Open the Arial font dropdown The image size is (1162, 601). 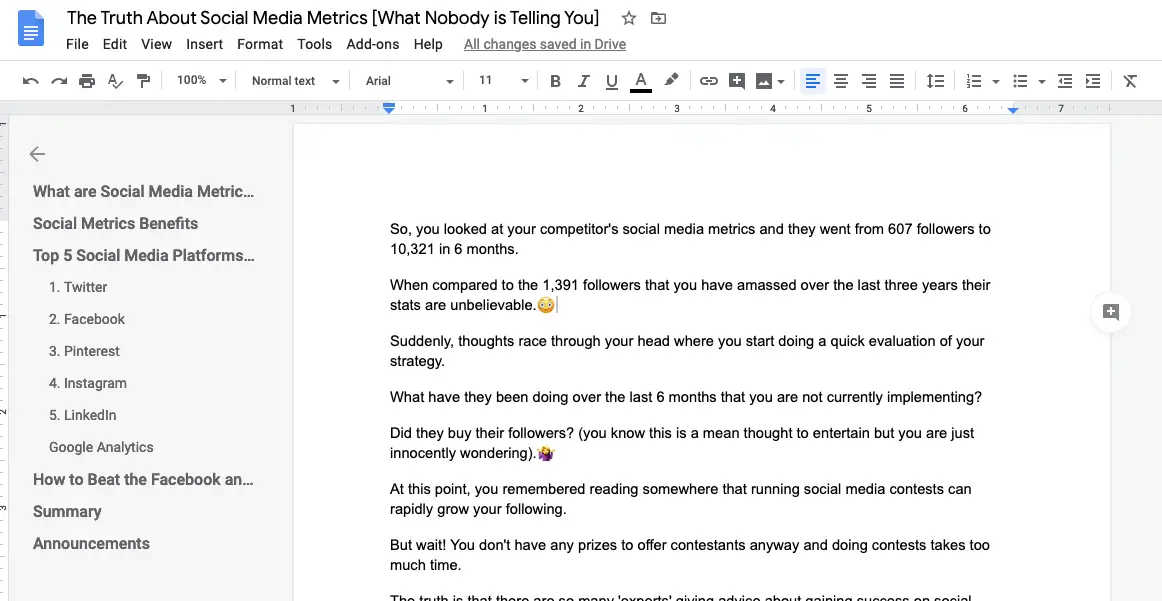tap(409, 81)
